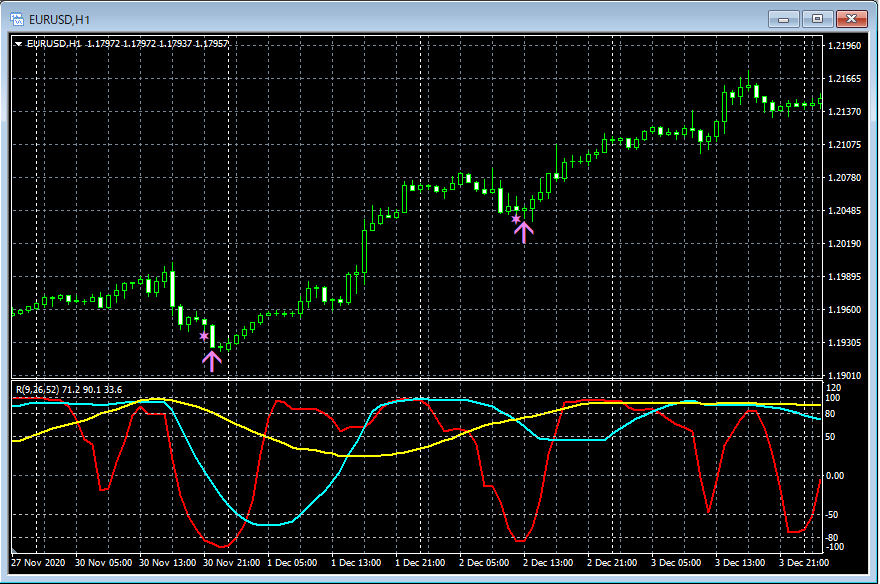Minimize the EURUSD,H1 chart window

click(x=783, y=19)
